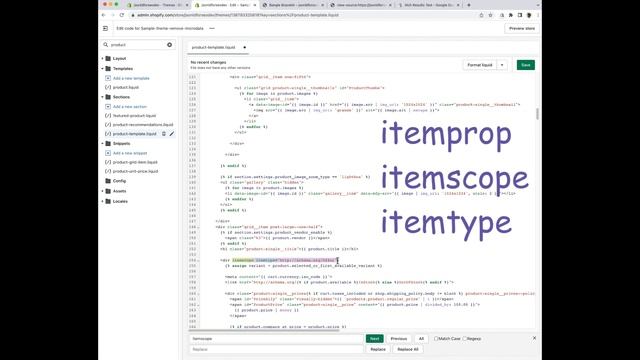Click the search magnifier icon in sidebar
This screenshot has height=360, width=640.
point(106,45)
